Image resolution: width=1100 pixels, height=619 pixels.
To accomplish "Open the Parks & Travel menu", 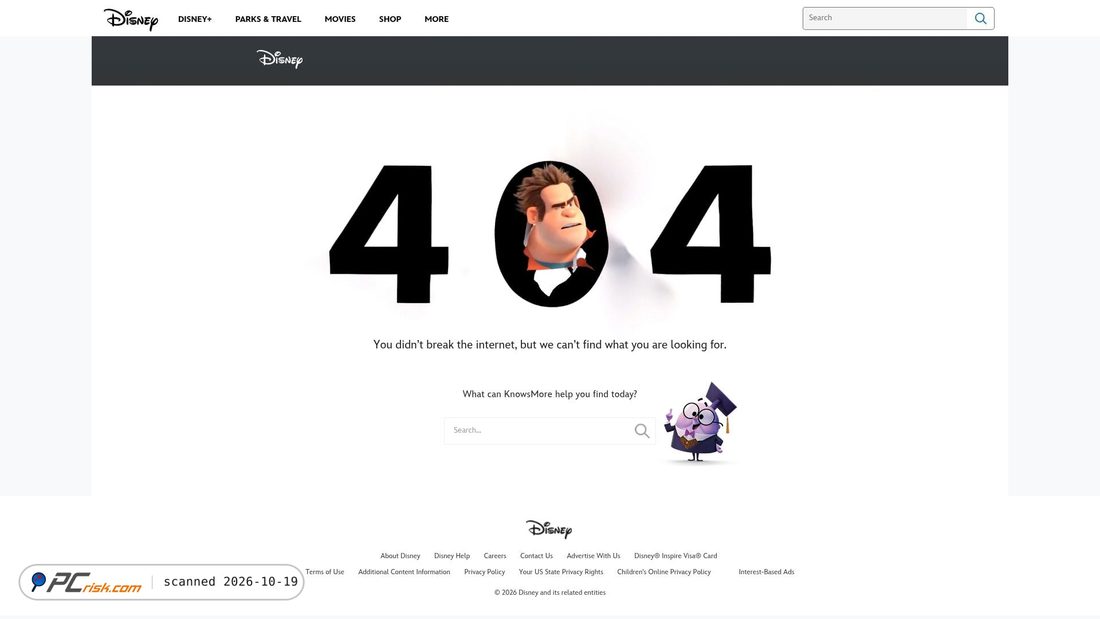I will (268, 19).
